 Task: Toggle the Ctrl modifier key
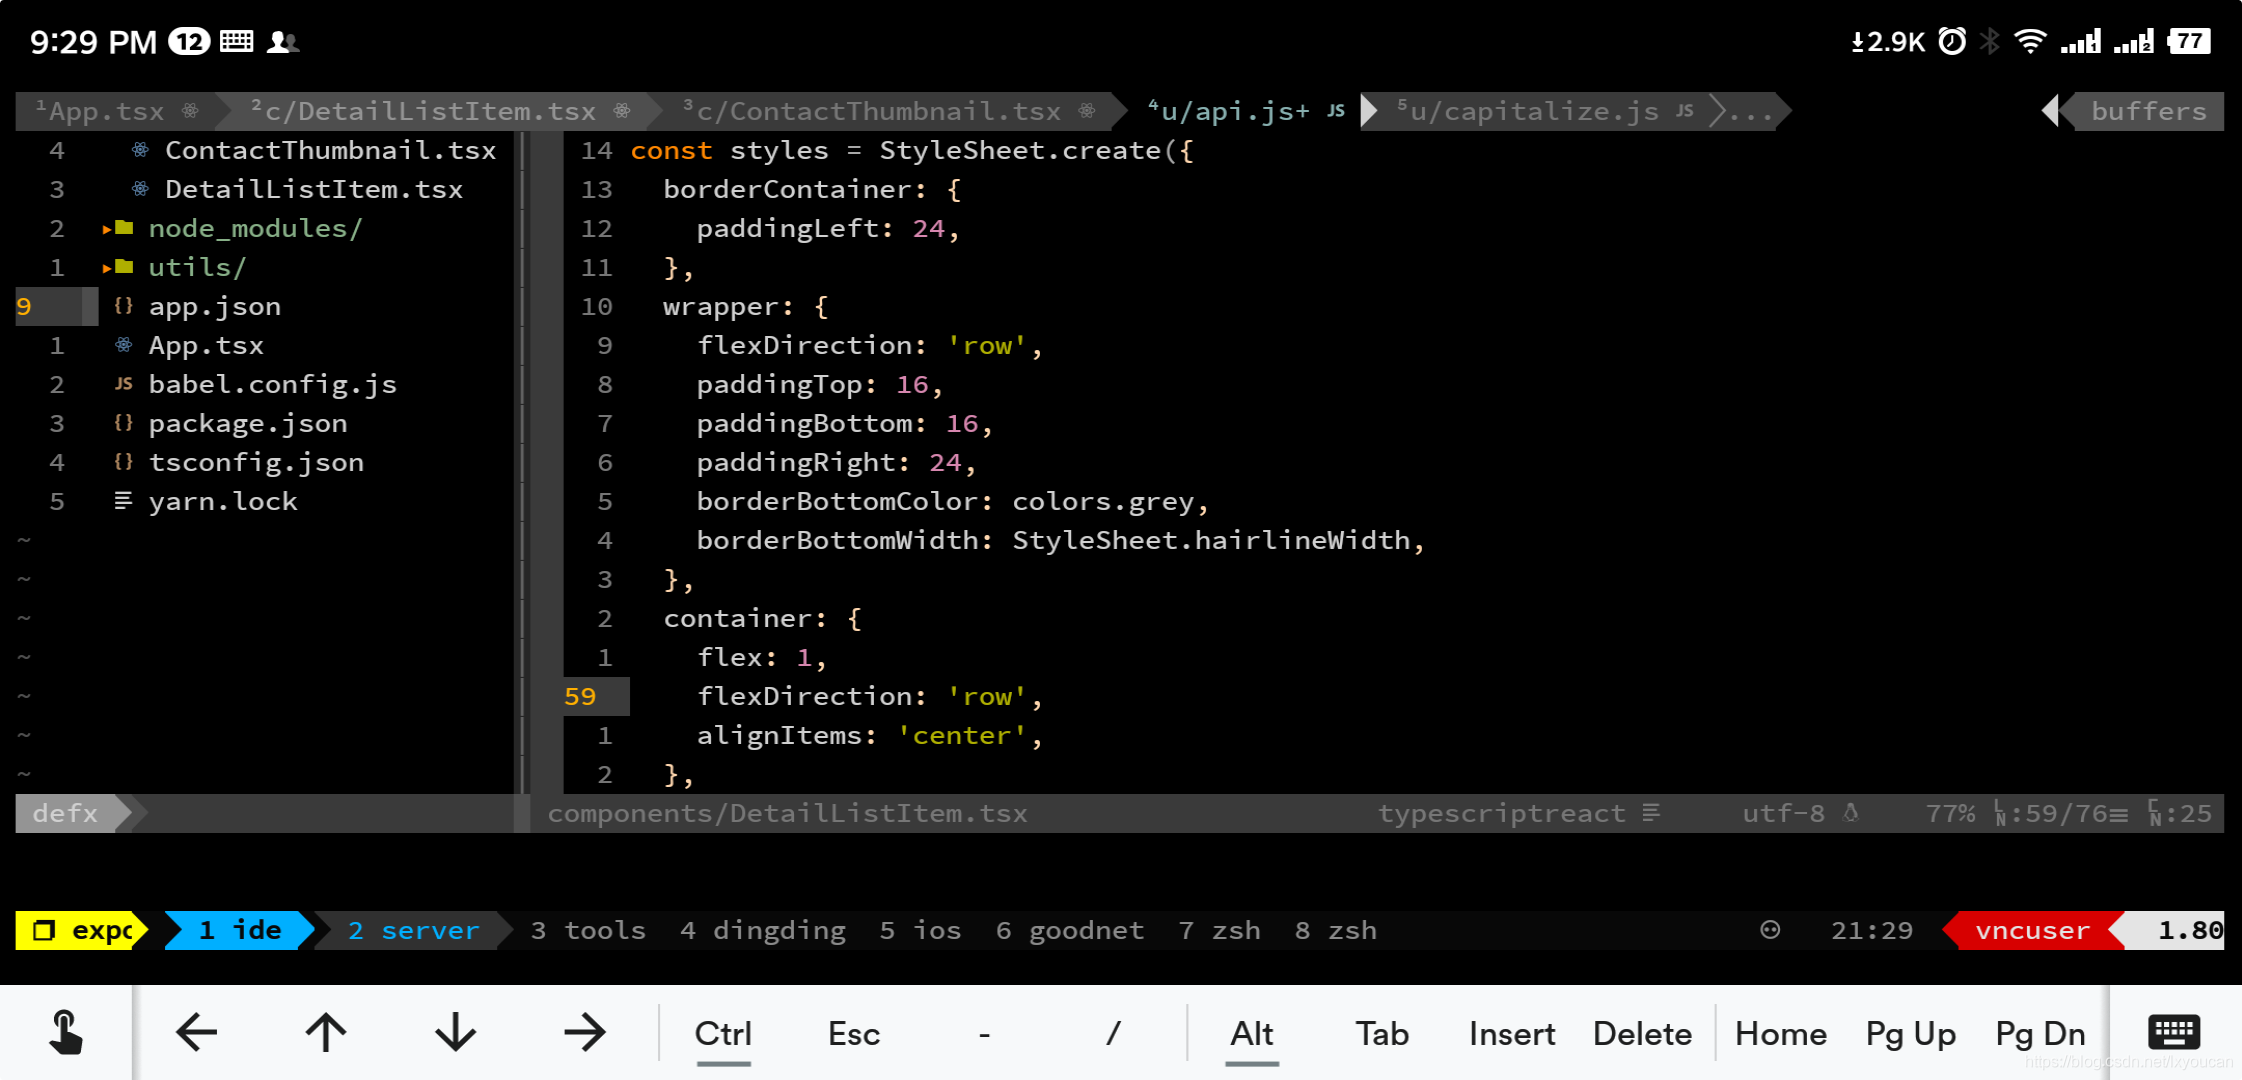(722, 1034)
